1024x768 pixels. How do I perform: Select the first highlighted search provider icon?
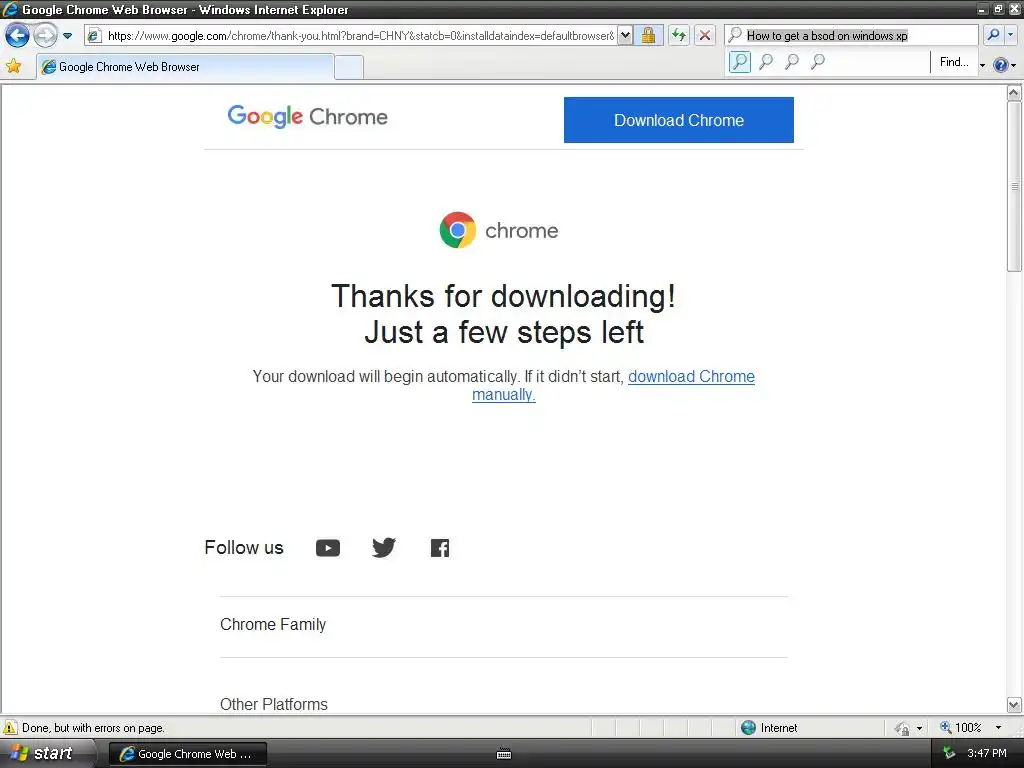tap(739, 62)
